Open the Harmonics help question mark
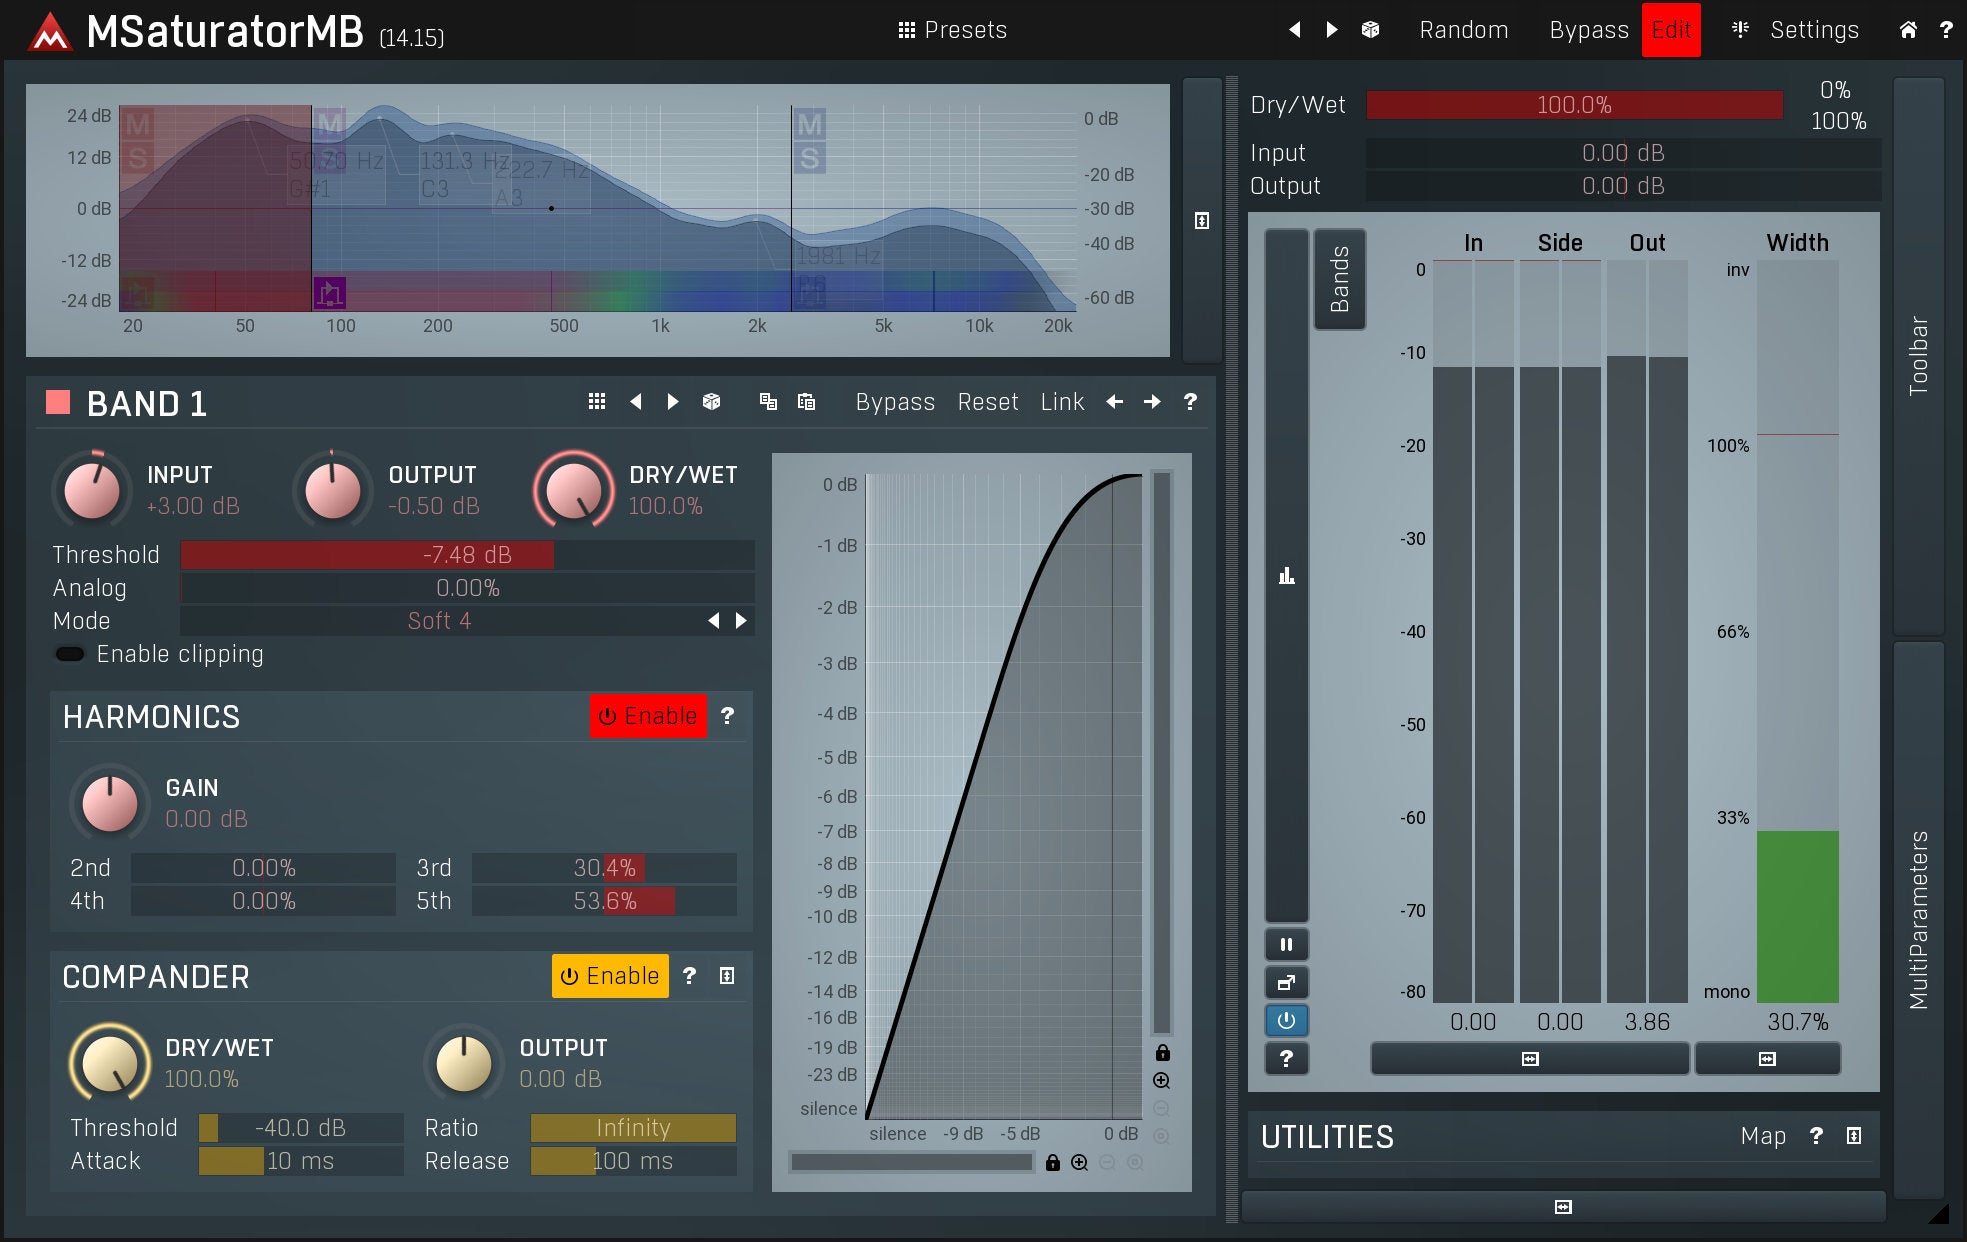This screenshot has height=1242, width=1967. pos(728,716)
